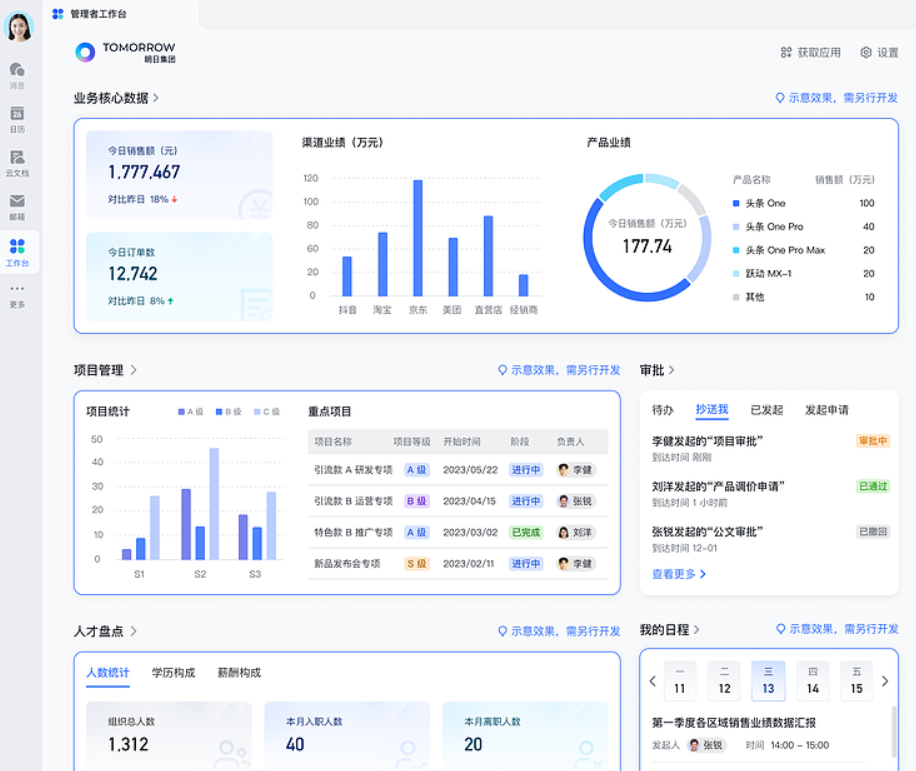Expand the 审批 section via its chevron
The image size is (916, 771).
[672, 371]
